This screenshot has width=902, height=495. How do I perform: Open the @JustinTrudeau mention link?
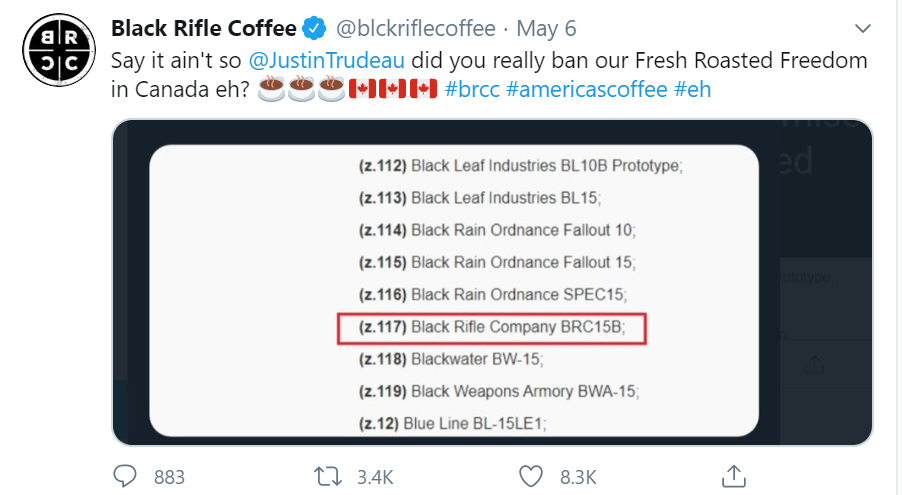click(x=326, y=60)
